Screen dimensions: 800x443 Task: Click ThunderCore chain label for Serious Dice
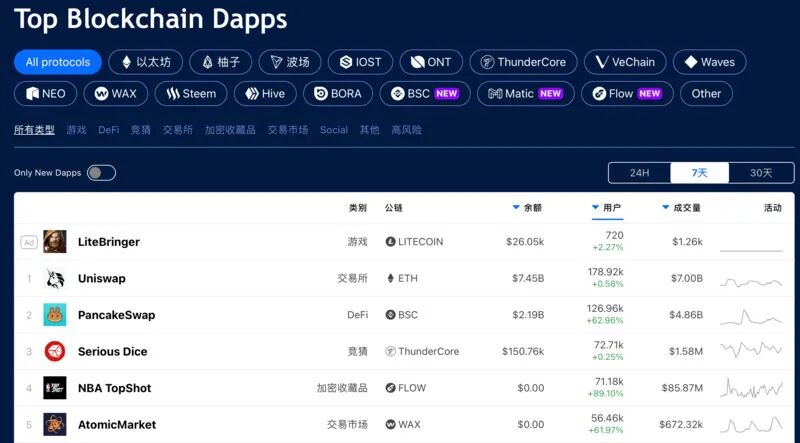click(x=422, y=352)
